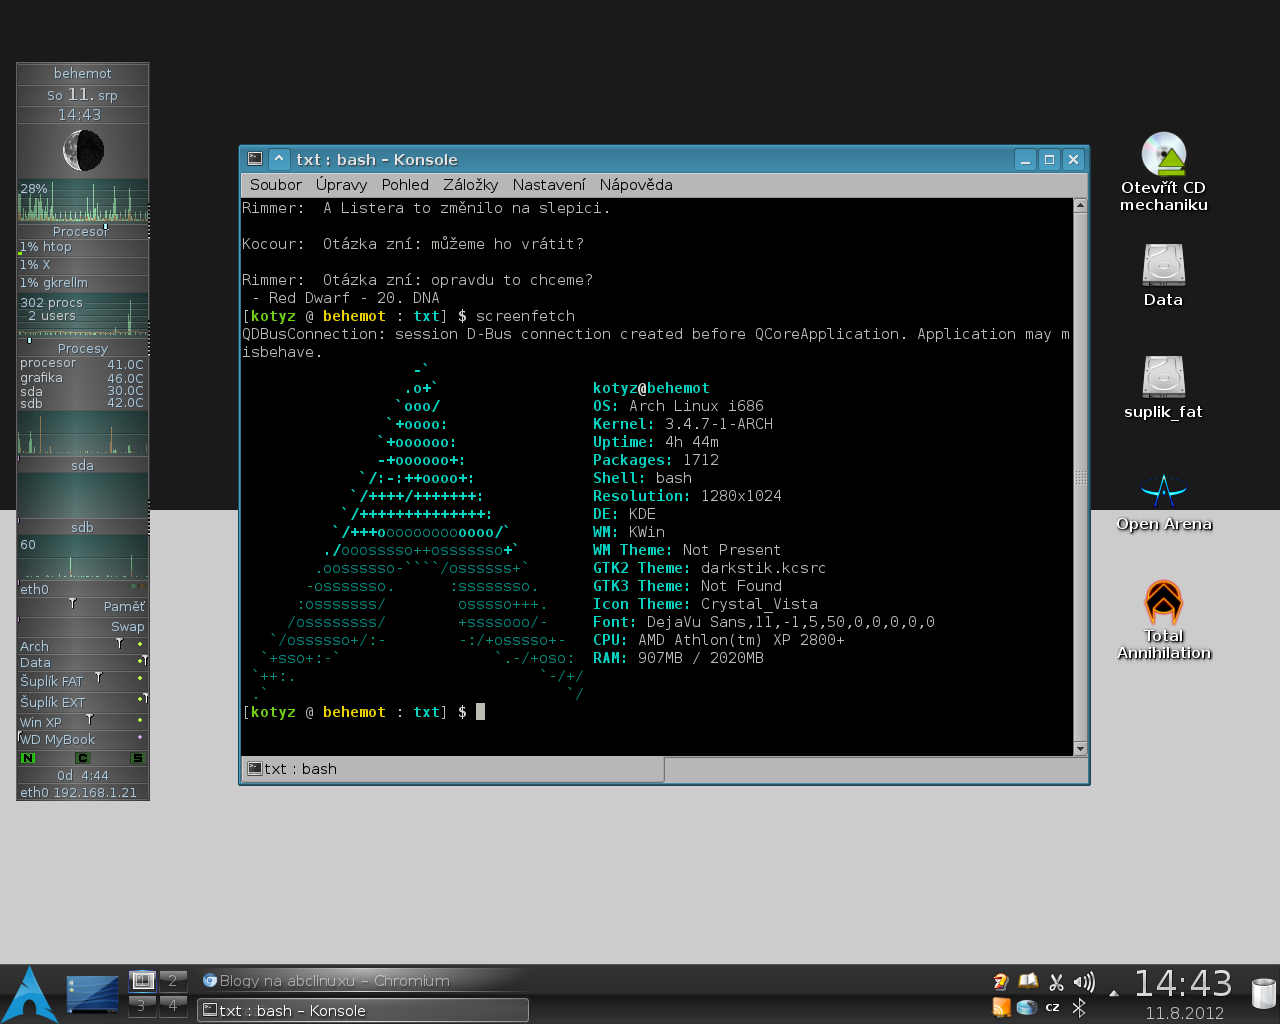1280x1024 pixels.
Task: Open the Chromium icon in the taskbar
Action: 210,981
